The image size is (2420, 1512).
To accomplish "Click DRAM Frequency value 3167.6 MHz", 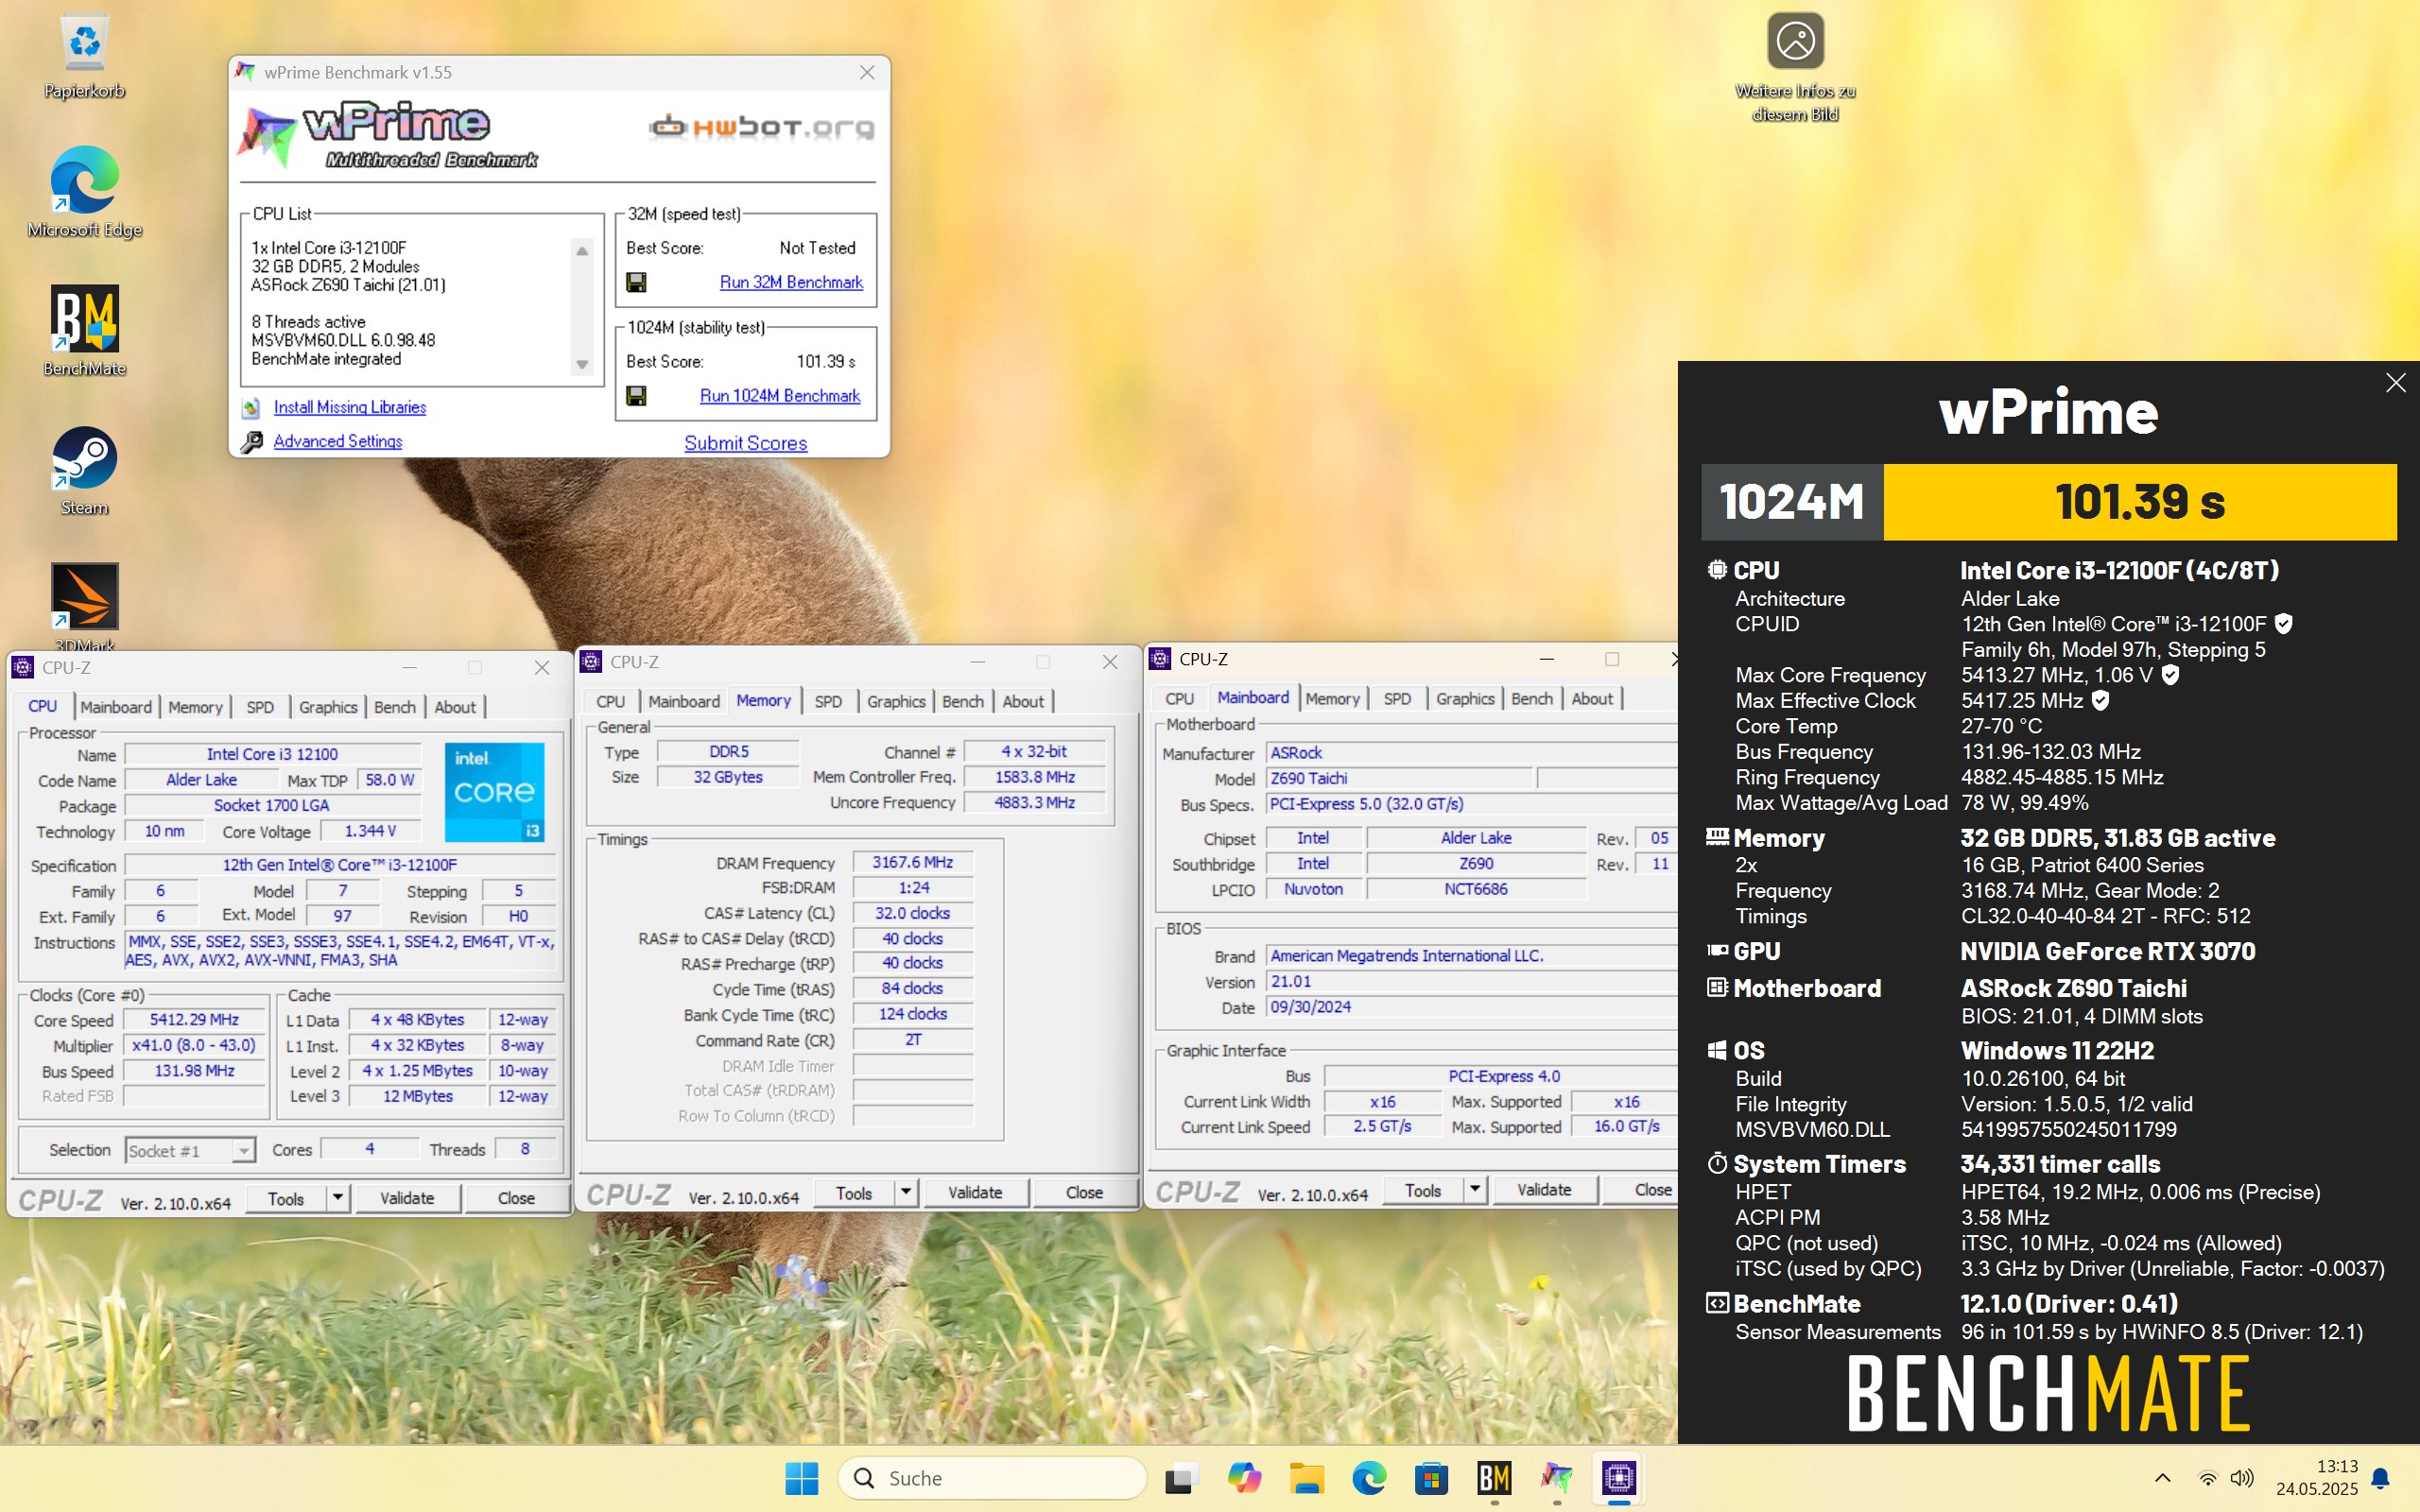I will [x=912, y=863].
